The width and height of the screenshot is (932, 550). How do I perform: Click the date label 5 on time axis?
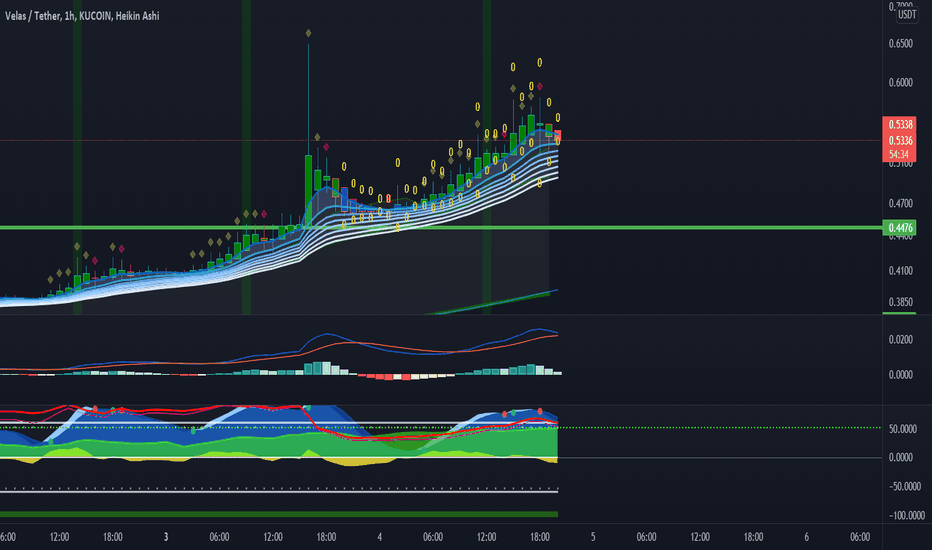point(593,537)
